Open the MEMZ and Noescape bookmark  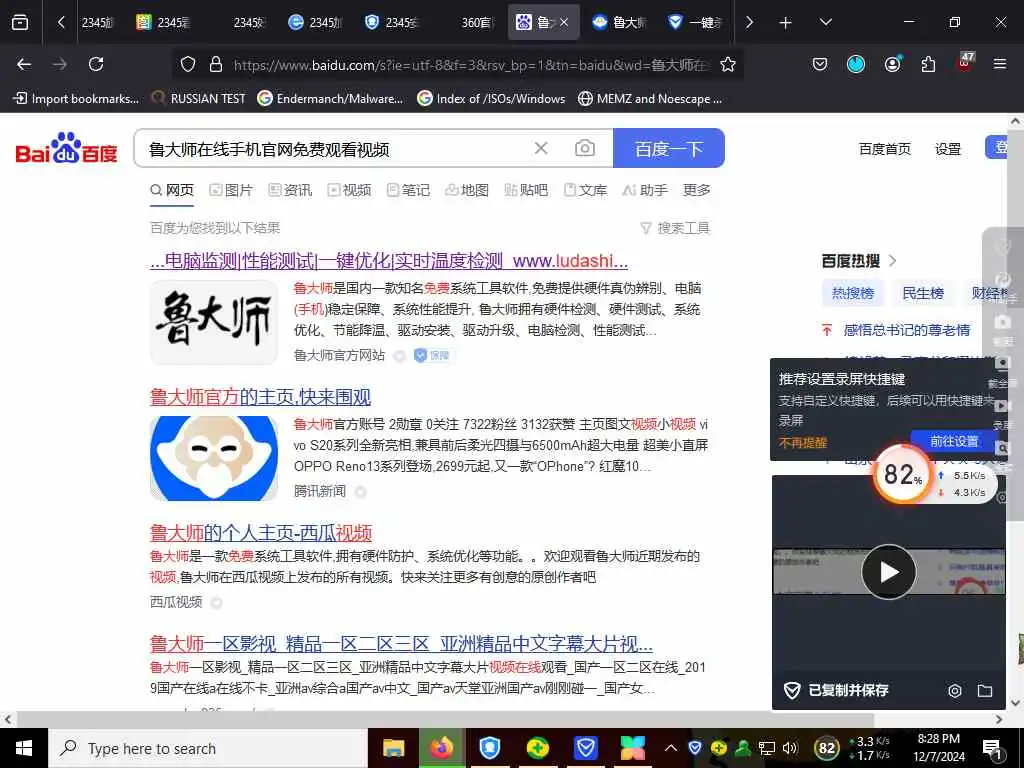650,99
